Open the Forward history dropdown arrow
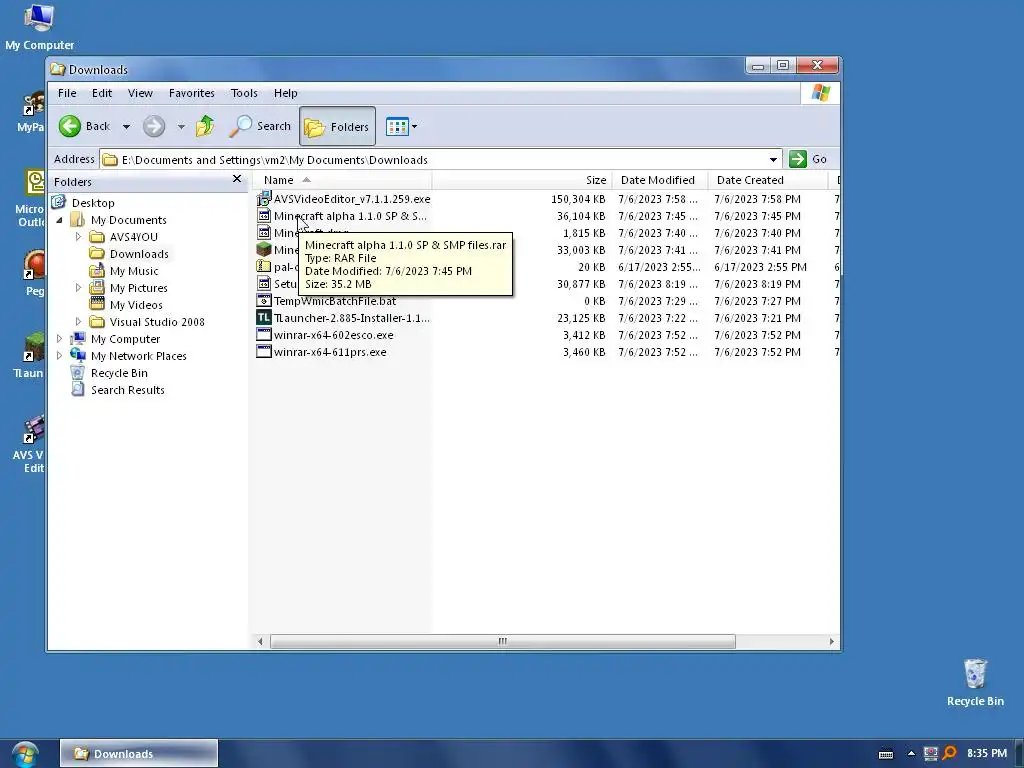The image size is (1024, 768). [181, 127]
